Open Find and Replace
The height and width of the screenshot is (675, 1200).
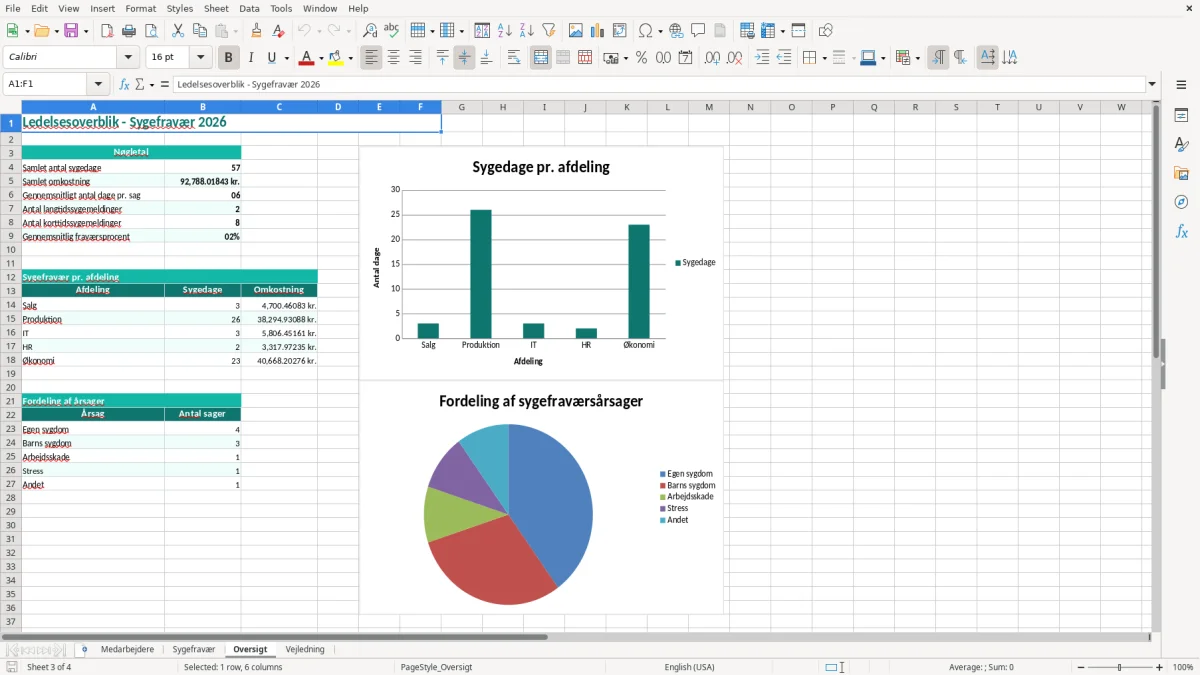370,31
